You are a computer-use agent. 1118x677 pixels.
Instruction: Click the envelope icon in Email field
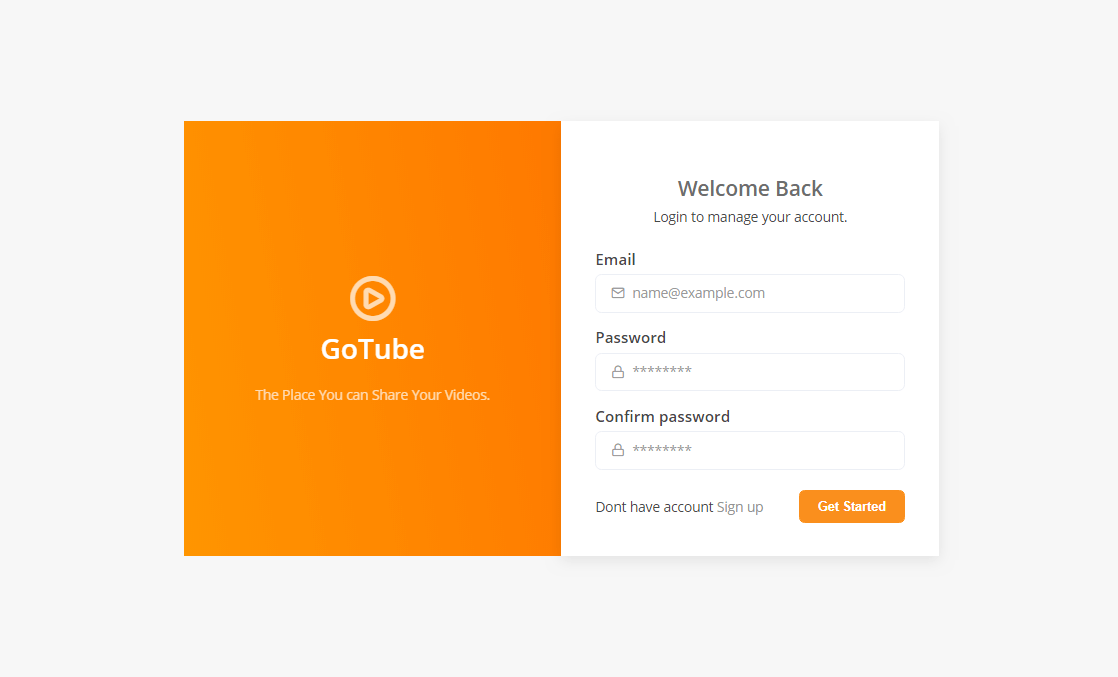(617, 293)
